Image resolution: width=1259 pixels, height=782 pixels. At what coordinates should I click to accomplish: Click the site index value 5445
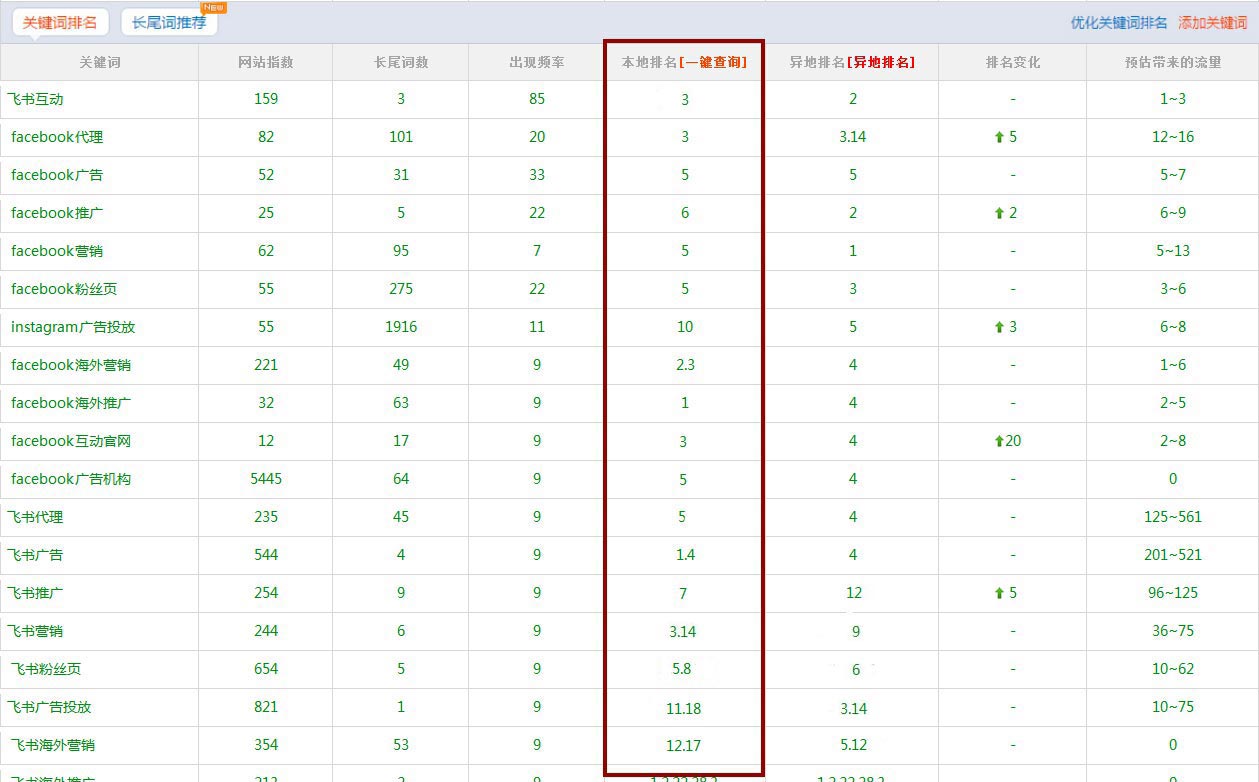tap(266, 479)
